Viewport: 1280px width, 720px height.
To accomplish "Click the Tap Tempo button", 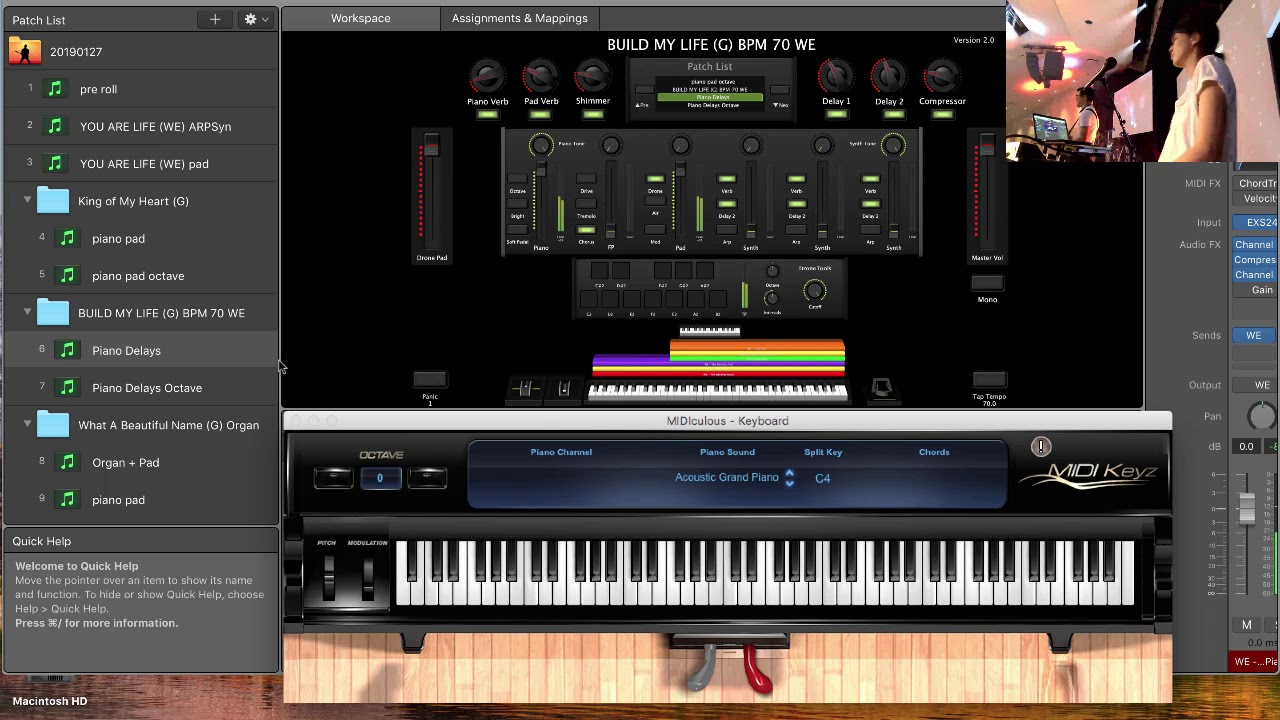I will point(989,380).
